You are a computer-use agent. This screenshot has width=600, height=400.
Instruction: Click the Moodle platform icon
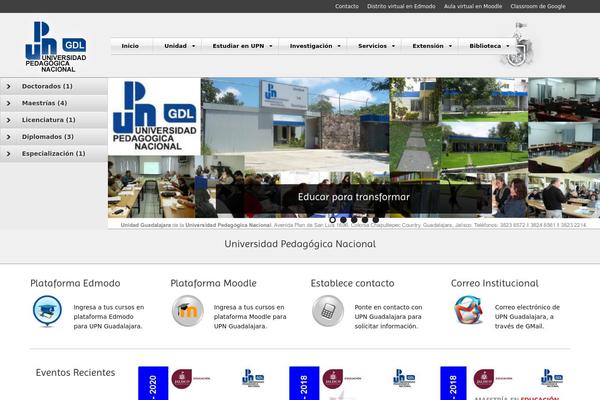pyautogui.click(x=188, y=311)
